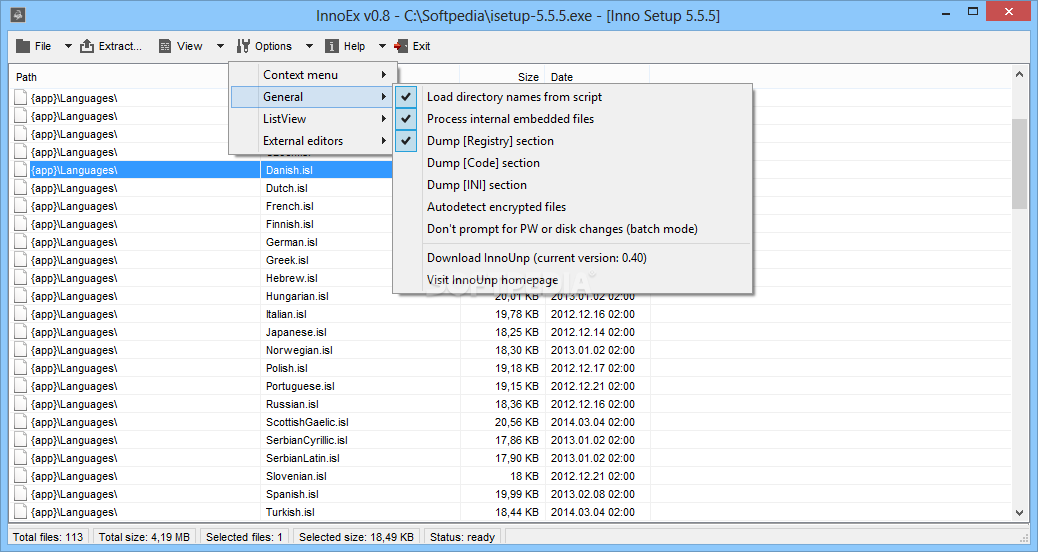
Task: Click the Exit button label
Action: tap(421, 46)
